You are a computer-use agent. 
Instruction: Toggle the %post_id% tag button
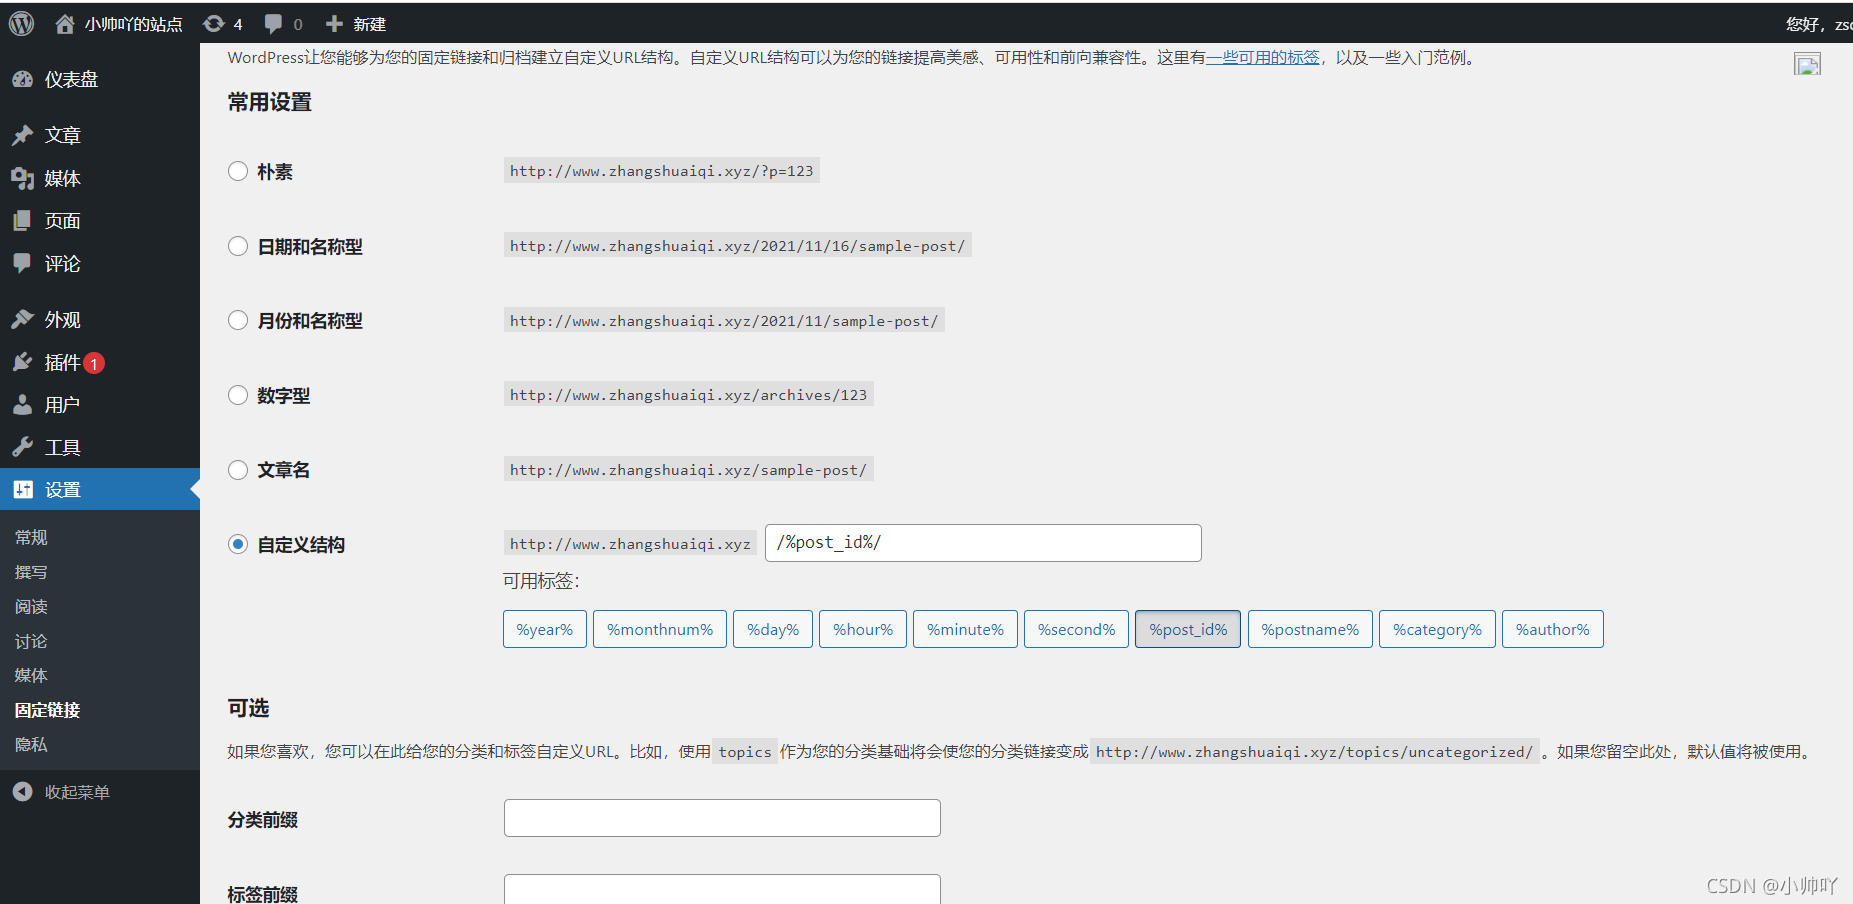click(1188, 629)
